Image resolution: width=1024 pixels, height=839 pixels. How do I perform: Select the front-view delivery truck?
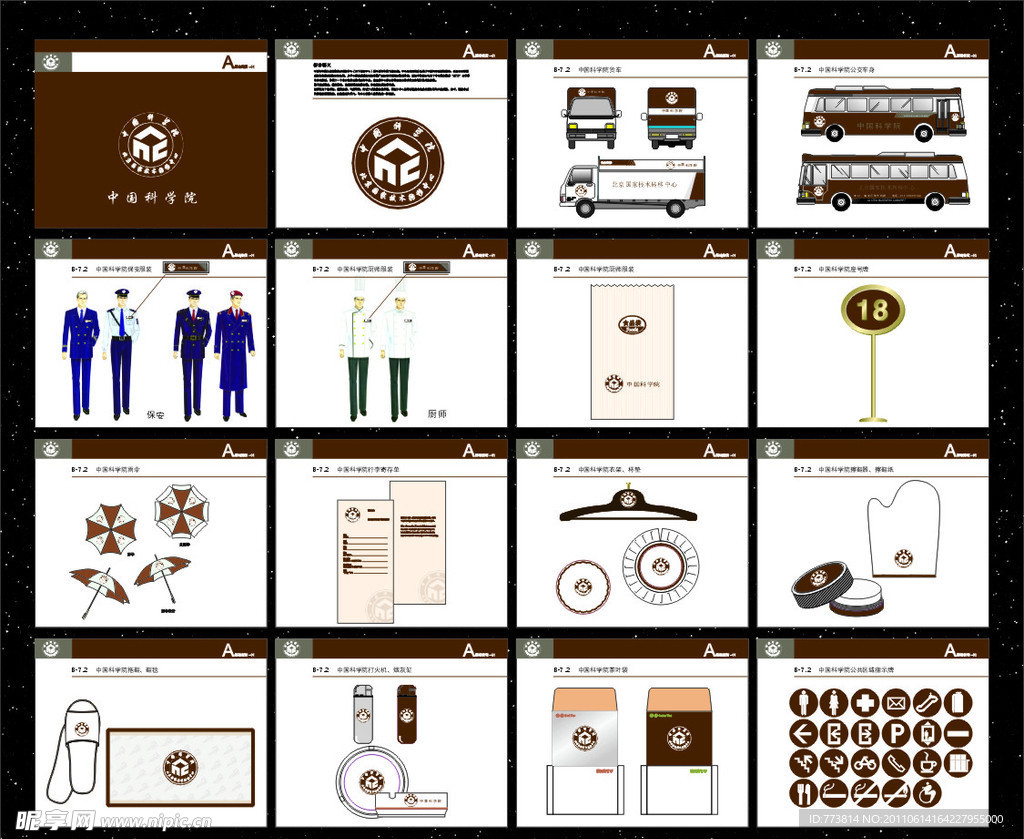pos(590,118)
